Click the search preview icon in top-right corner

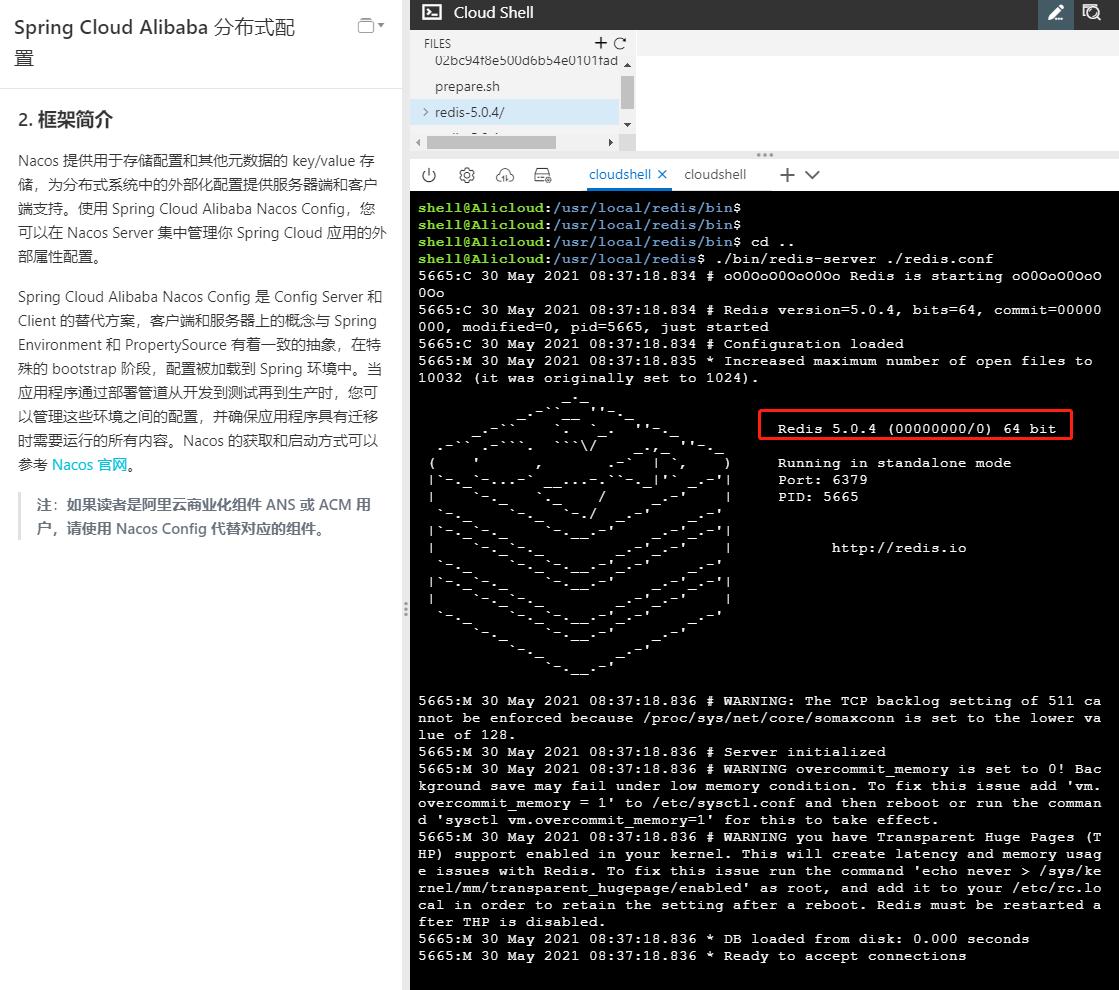(1092, 13)
